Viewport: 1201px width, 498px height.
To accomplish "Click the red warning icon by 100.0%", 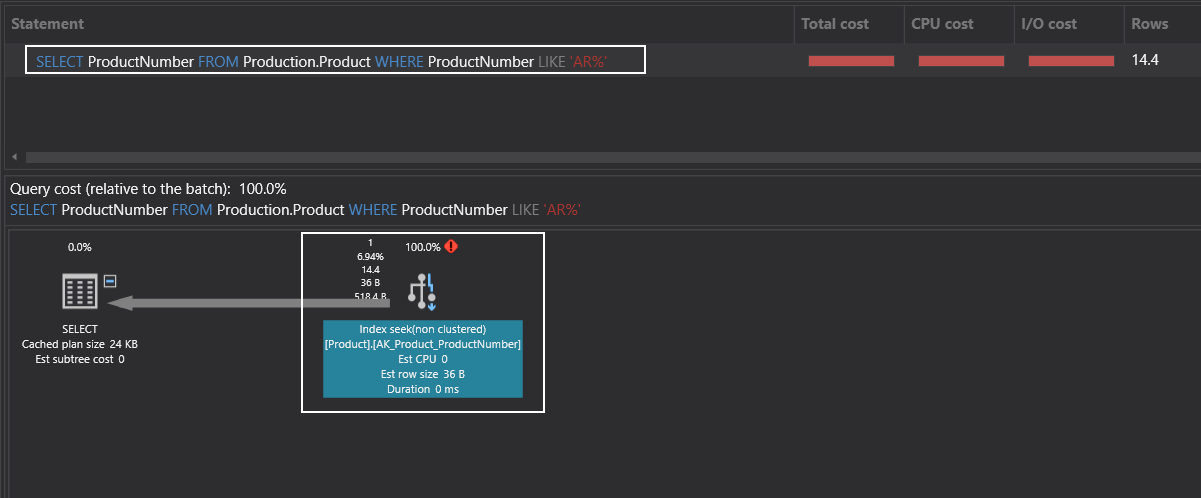I will click(x=451, y=246).
